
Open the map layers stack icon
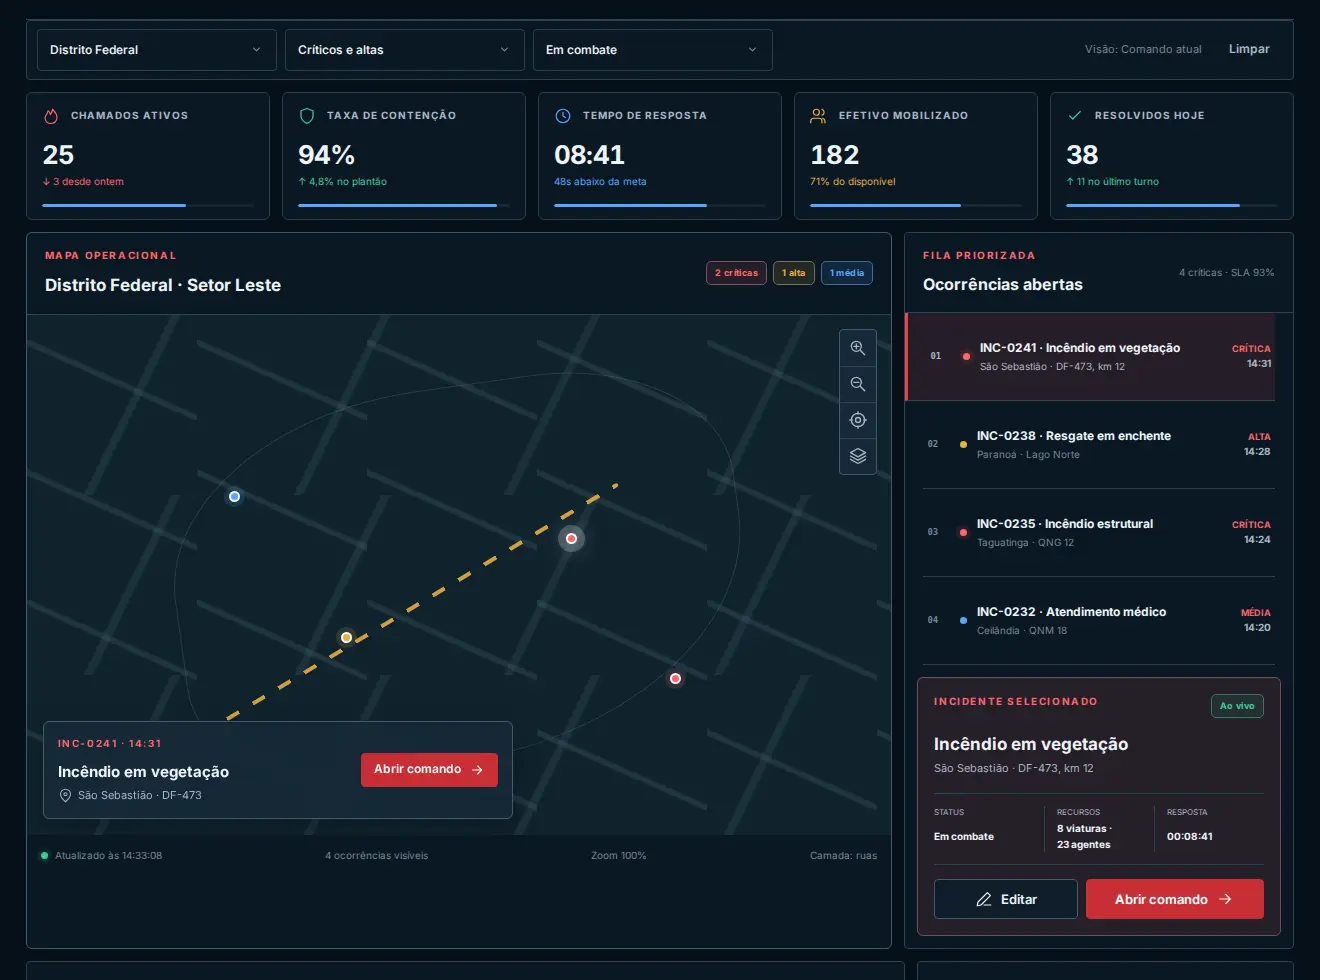pyautogui.click(x=857, y=456)
